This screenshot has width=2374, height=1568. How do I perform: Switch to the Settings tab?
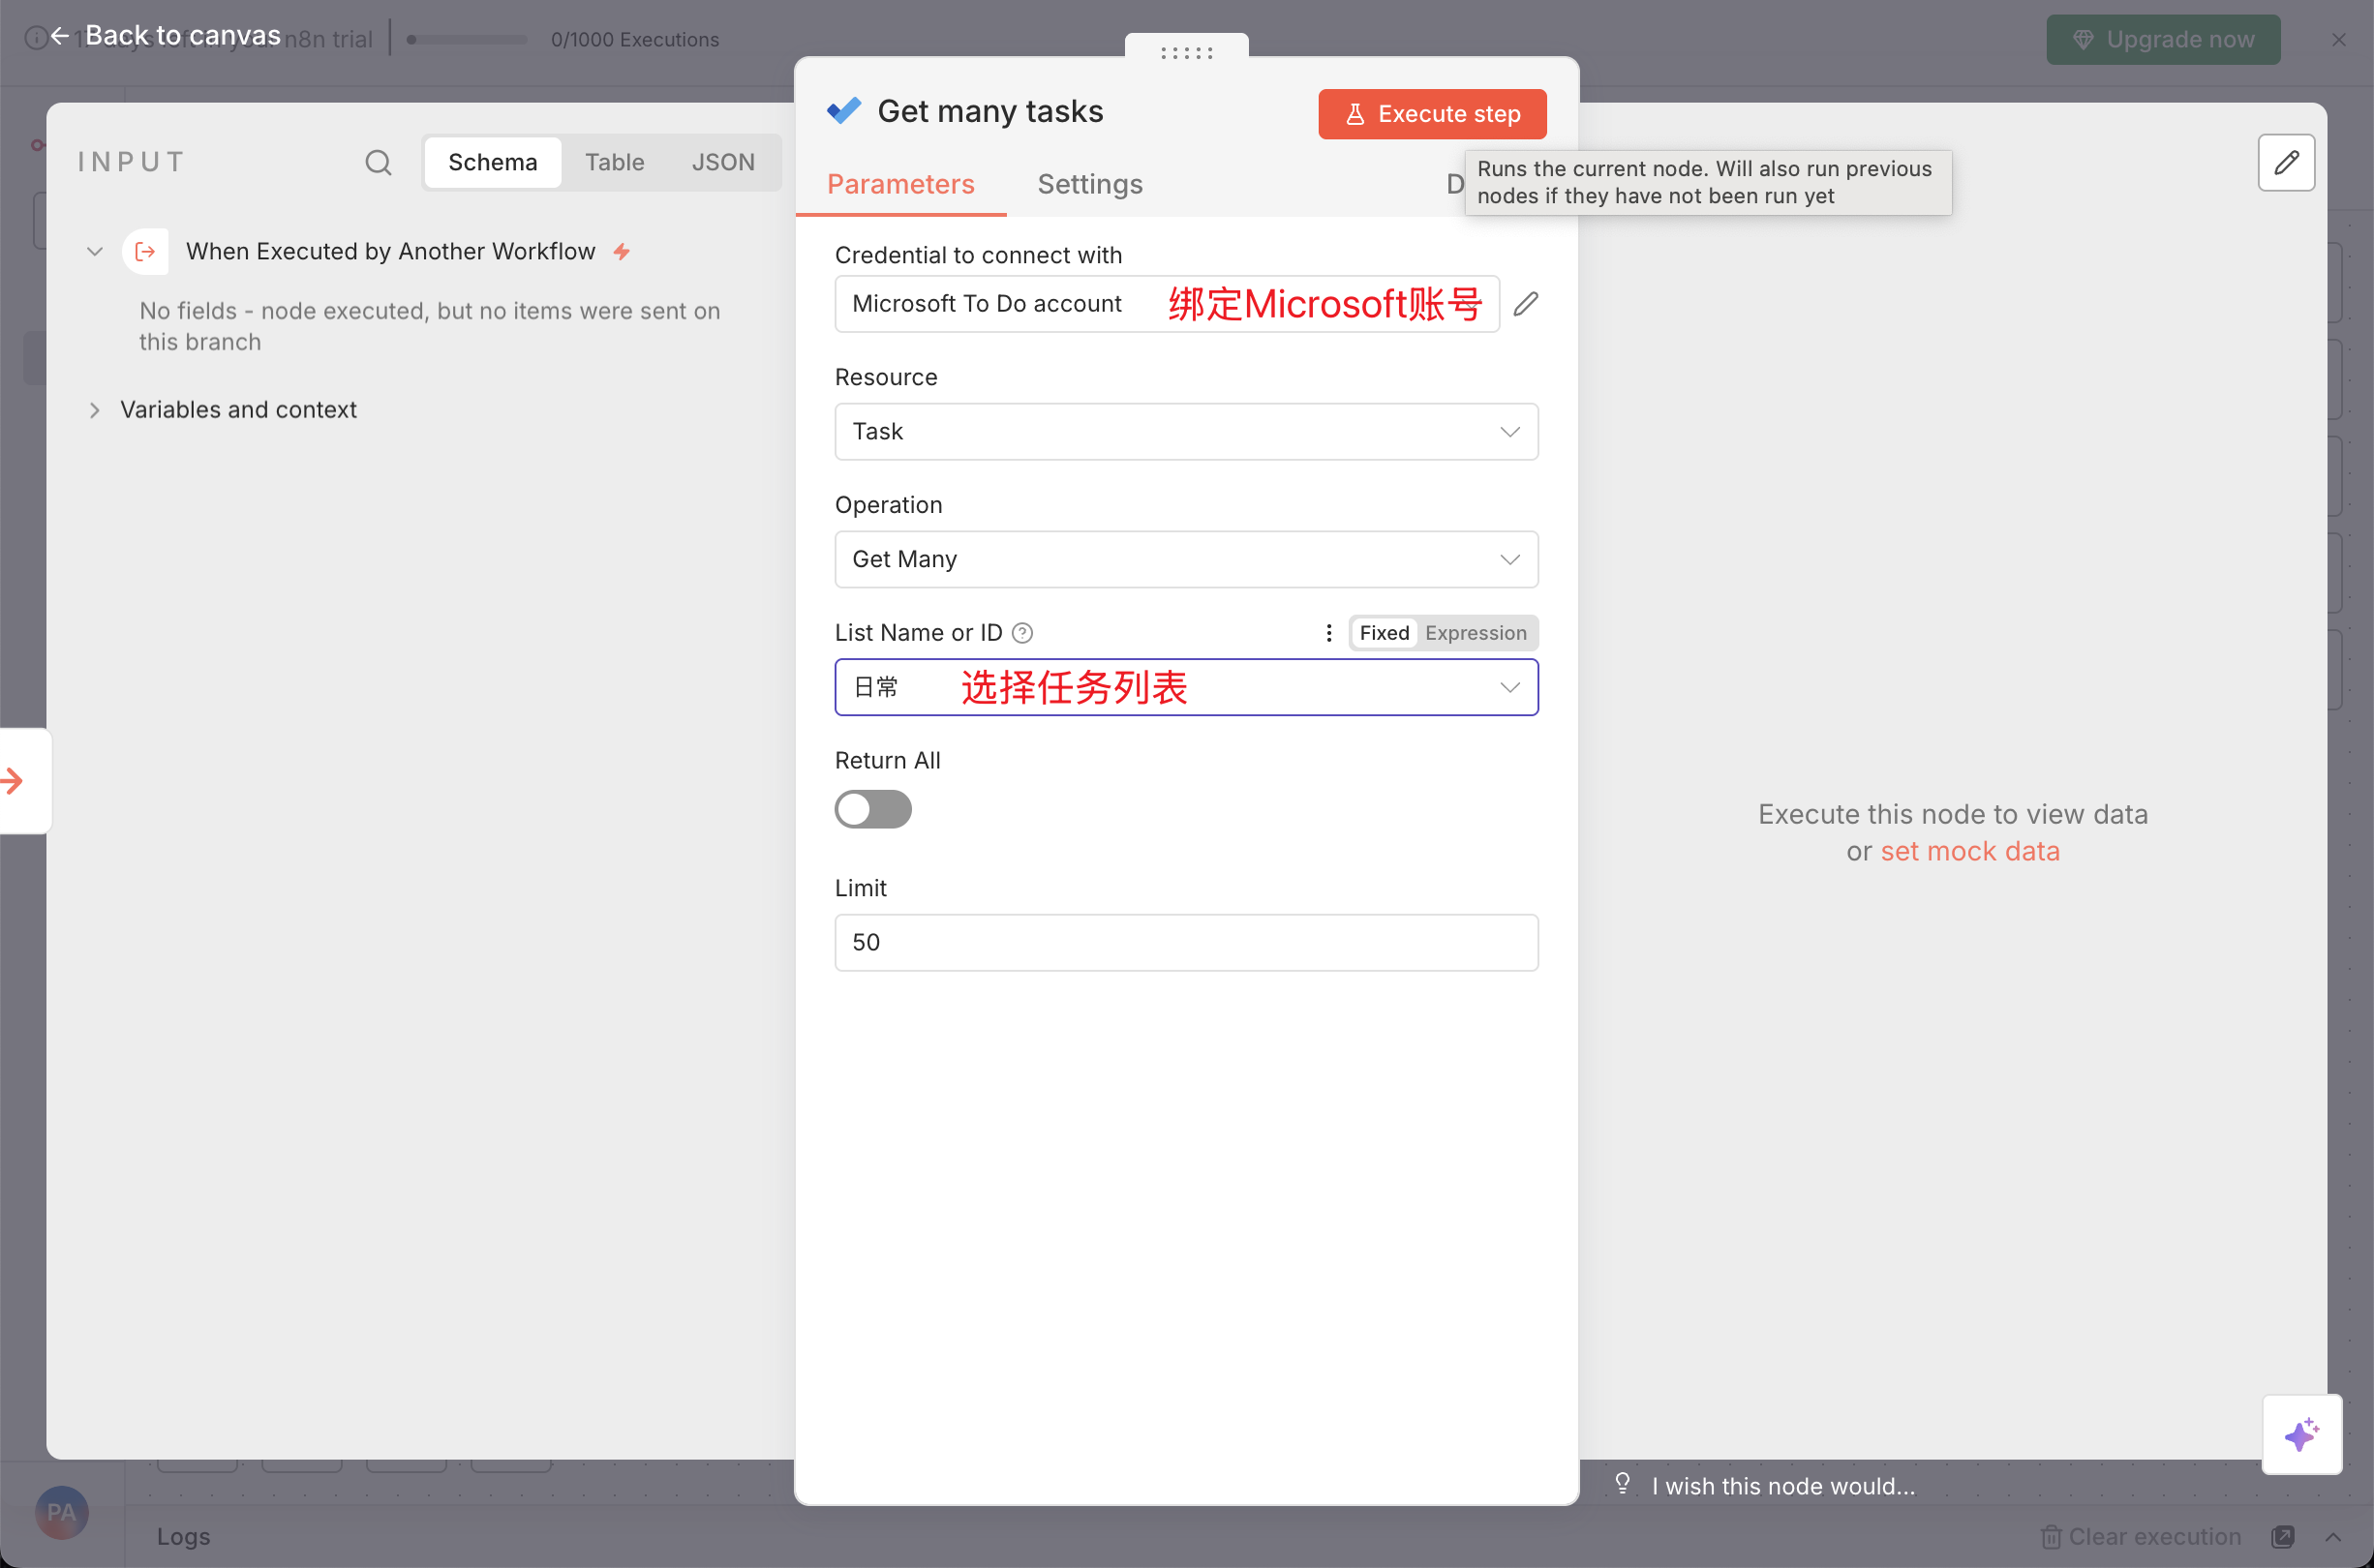tap(1089, 185)
